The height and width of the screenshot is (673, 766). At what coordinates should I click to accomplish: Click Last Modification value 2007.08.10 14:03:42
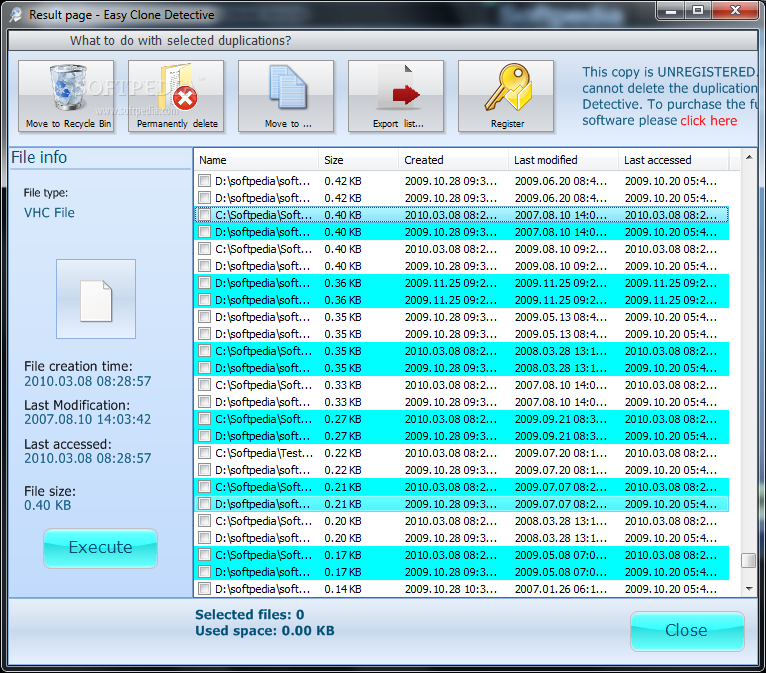[87, 419]
